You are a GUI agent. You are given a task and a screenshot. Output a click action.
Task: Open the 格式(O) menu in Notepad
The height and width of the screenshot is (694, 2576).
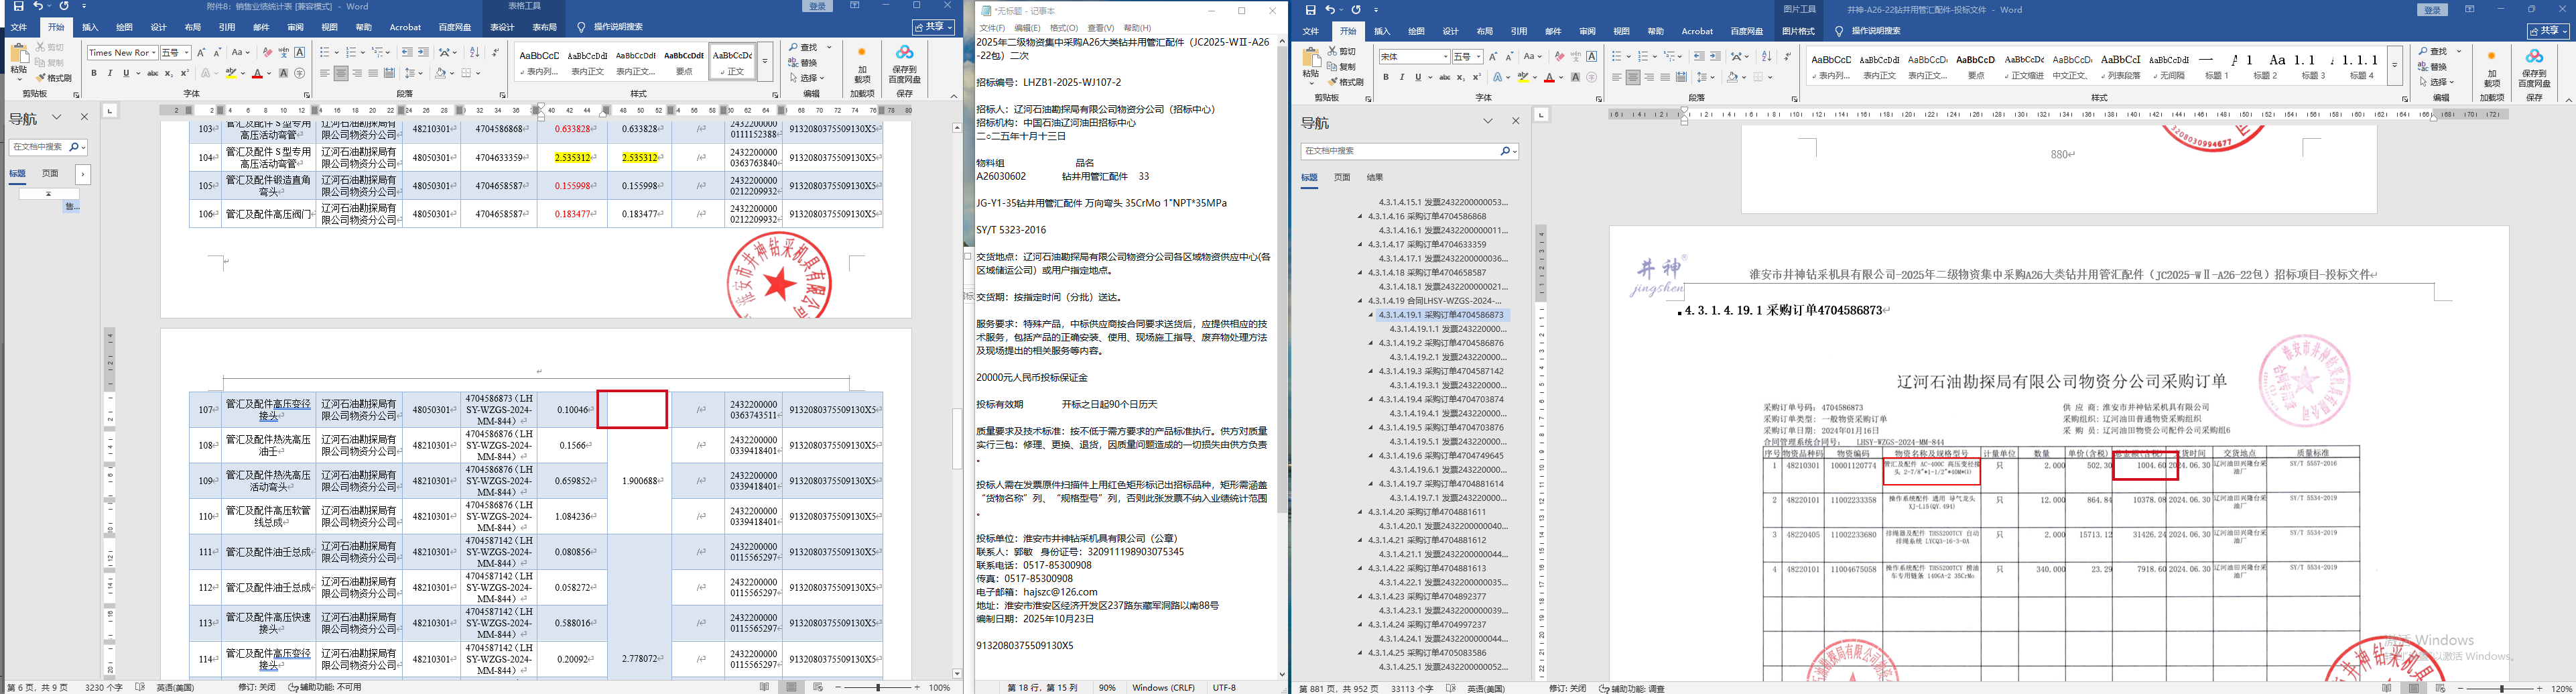click(1063, 28)
